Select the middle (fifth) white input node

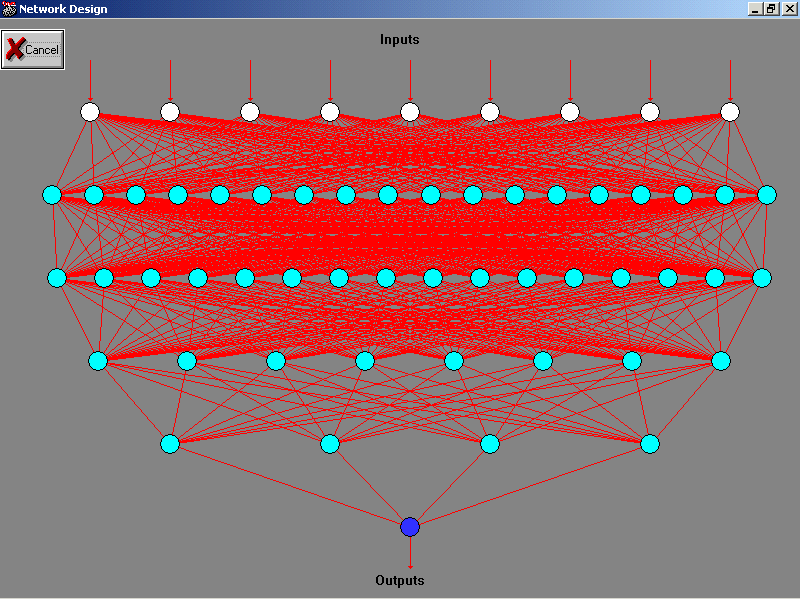(x=410, y=112)
